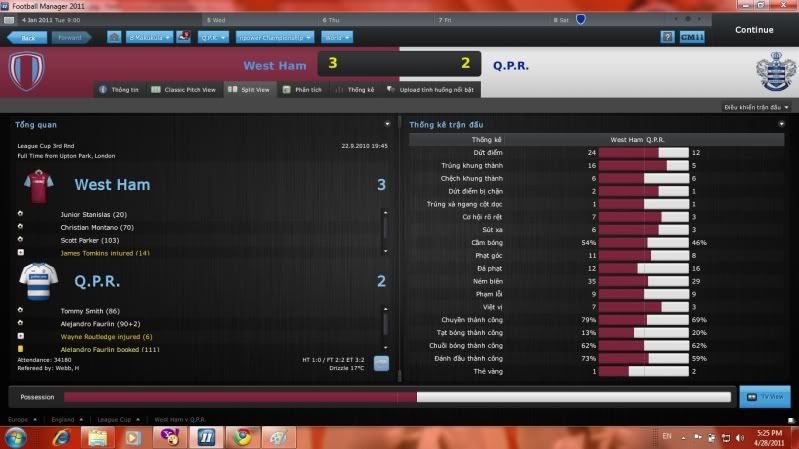Click the Possession bar
The width and height of the screenshot is (799, 449).
click(397, 397)
